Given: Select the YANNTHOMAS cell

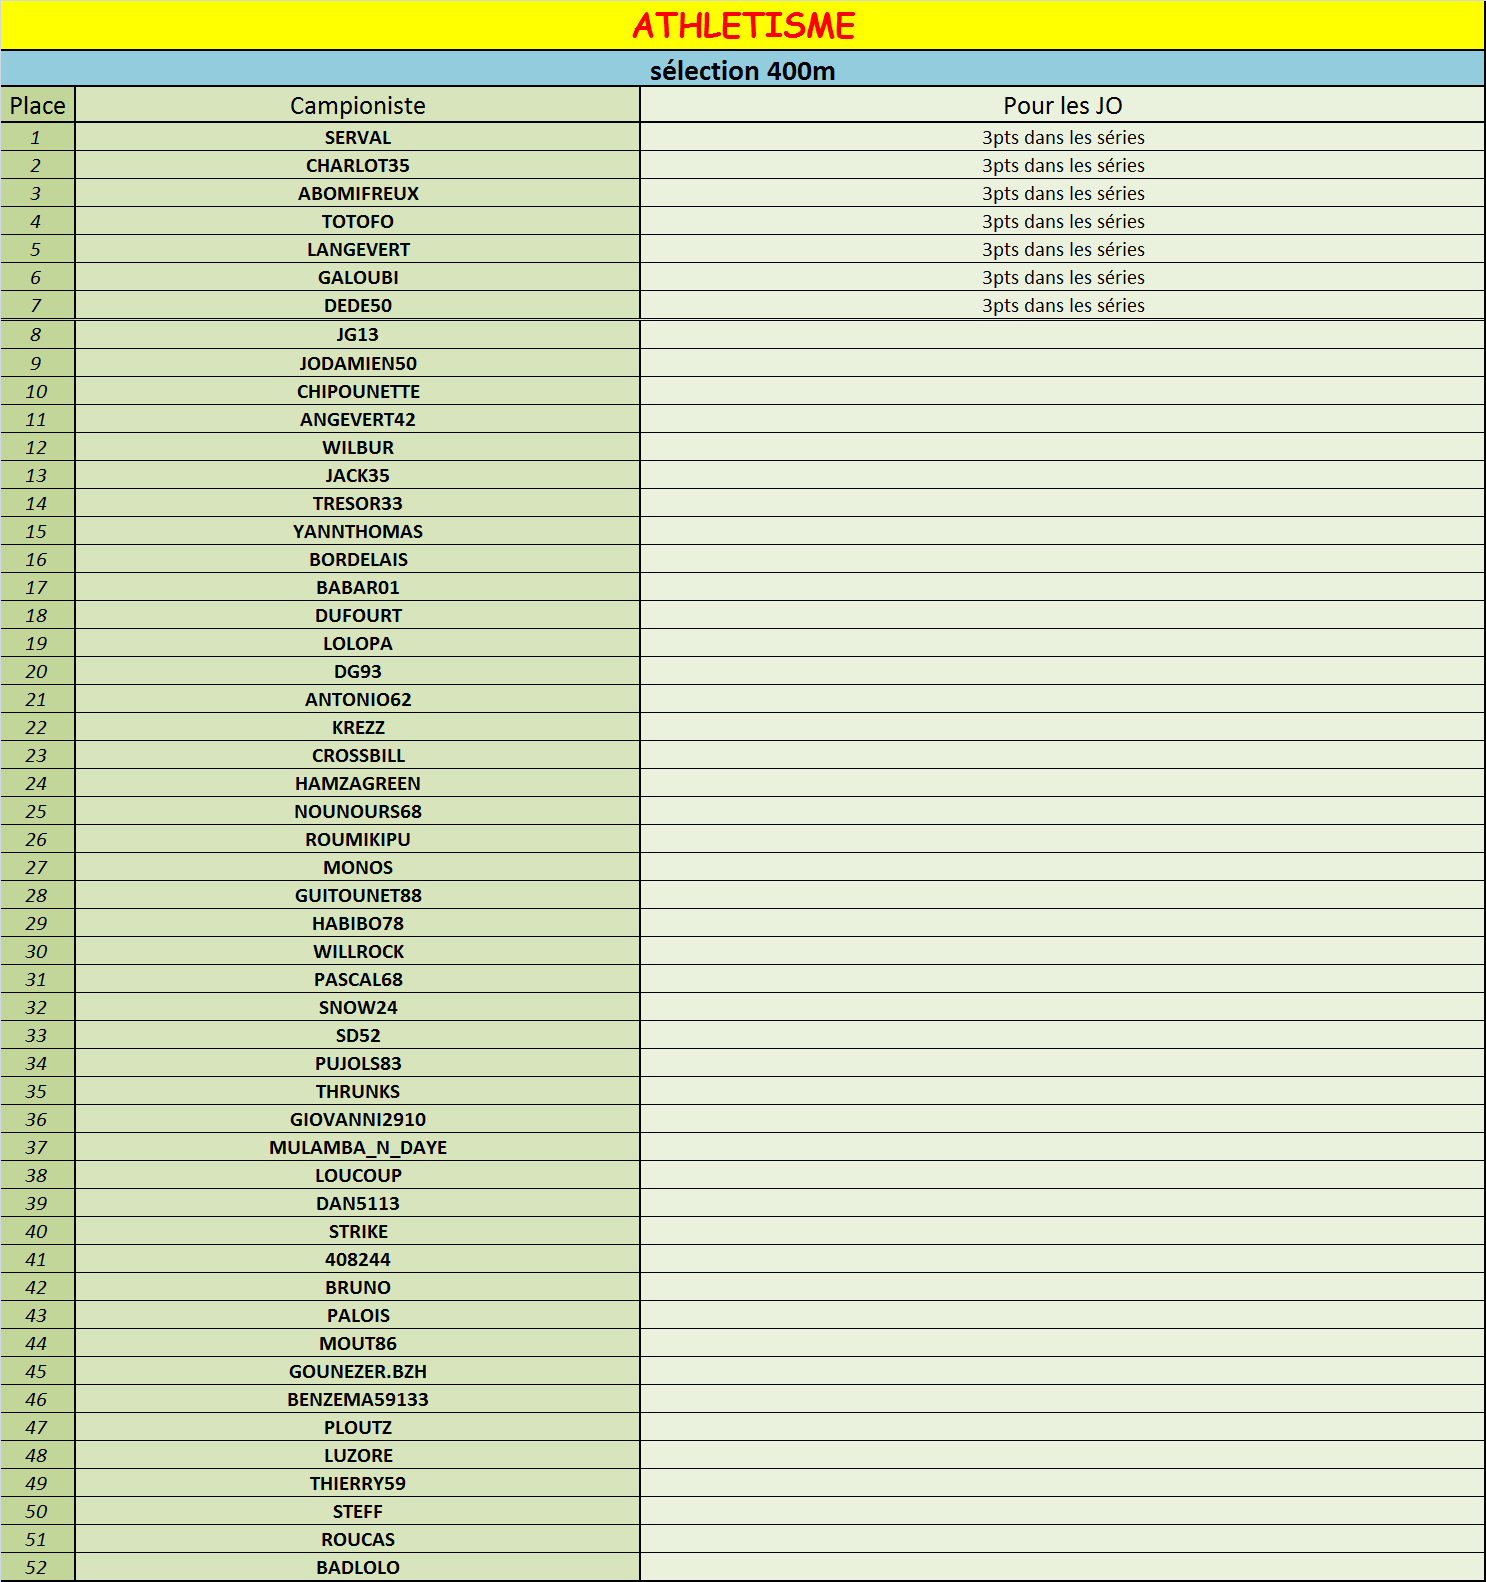Looking at the screenshot, I should [357, 532].
